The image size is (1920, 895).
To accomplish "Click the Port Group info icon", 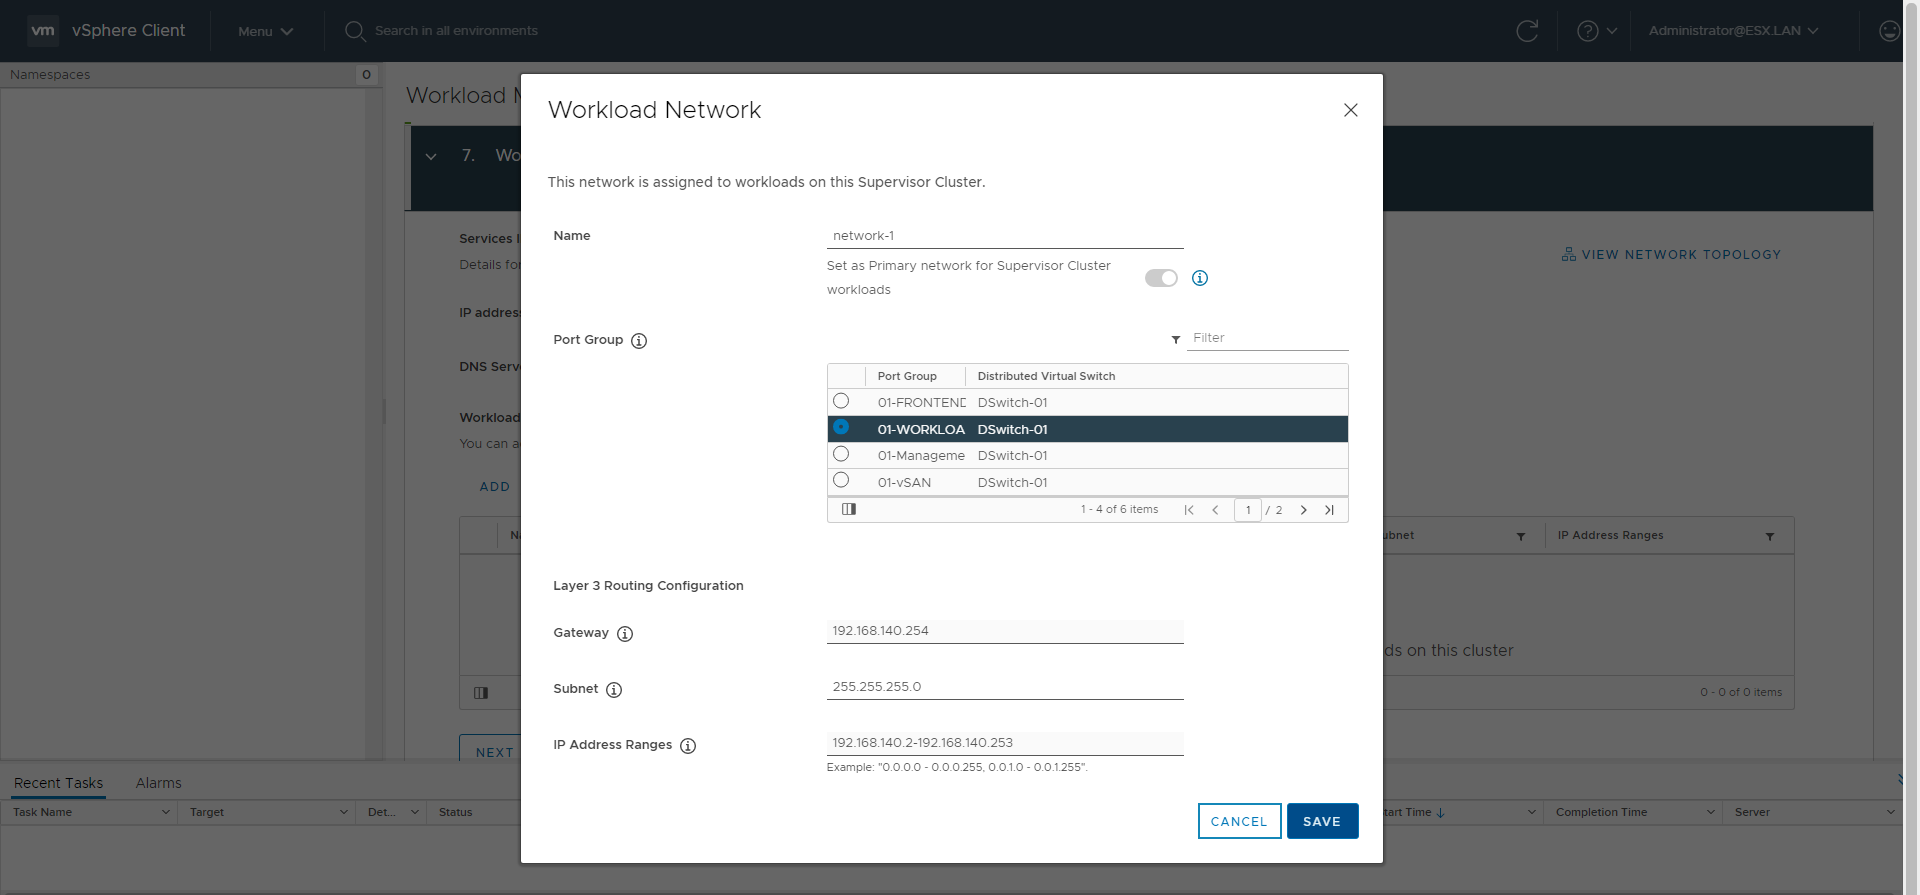I will [x=639, y=341].
